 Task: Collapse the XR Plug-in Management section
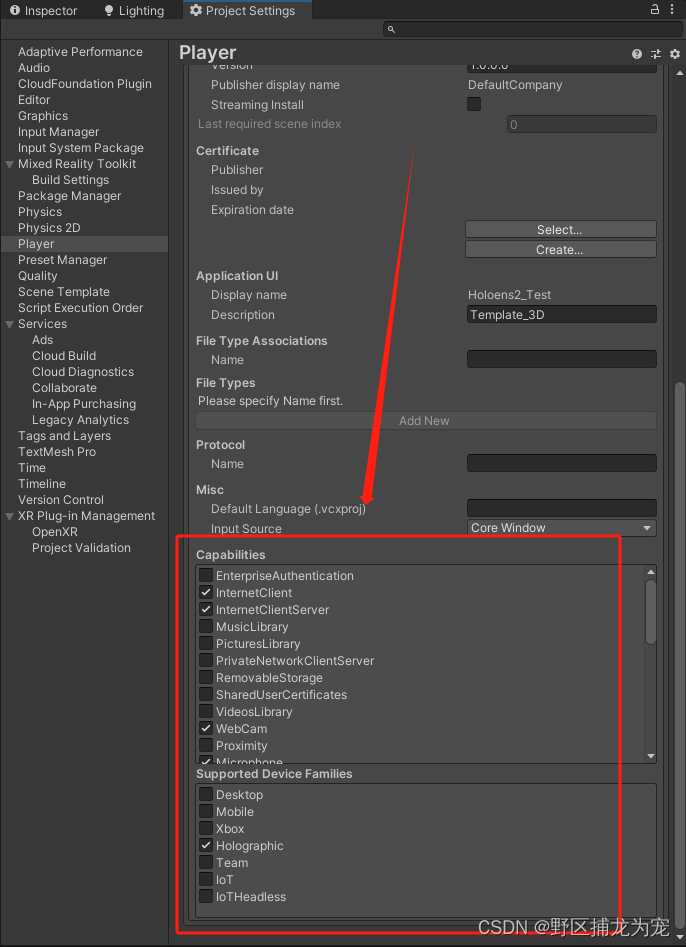click(9, 516)
